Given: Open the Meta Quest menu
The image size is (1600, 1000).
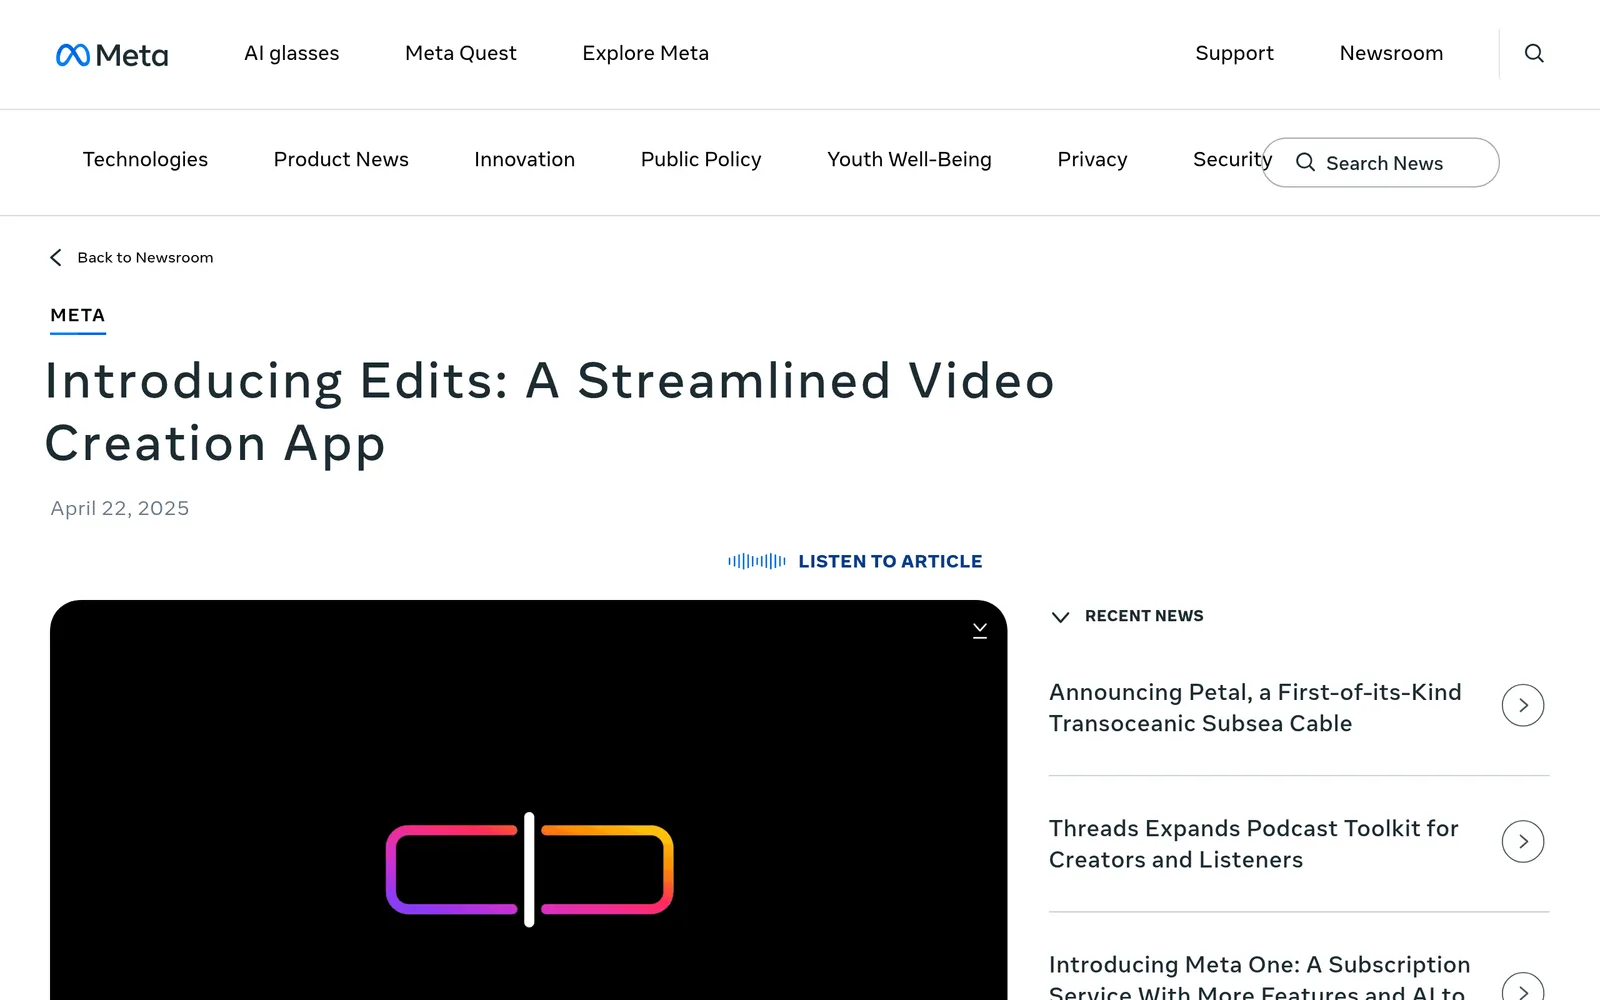Looking at the screenshot, I should 461,53.
